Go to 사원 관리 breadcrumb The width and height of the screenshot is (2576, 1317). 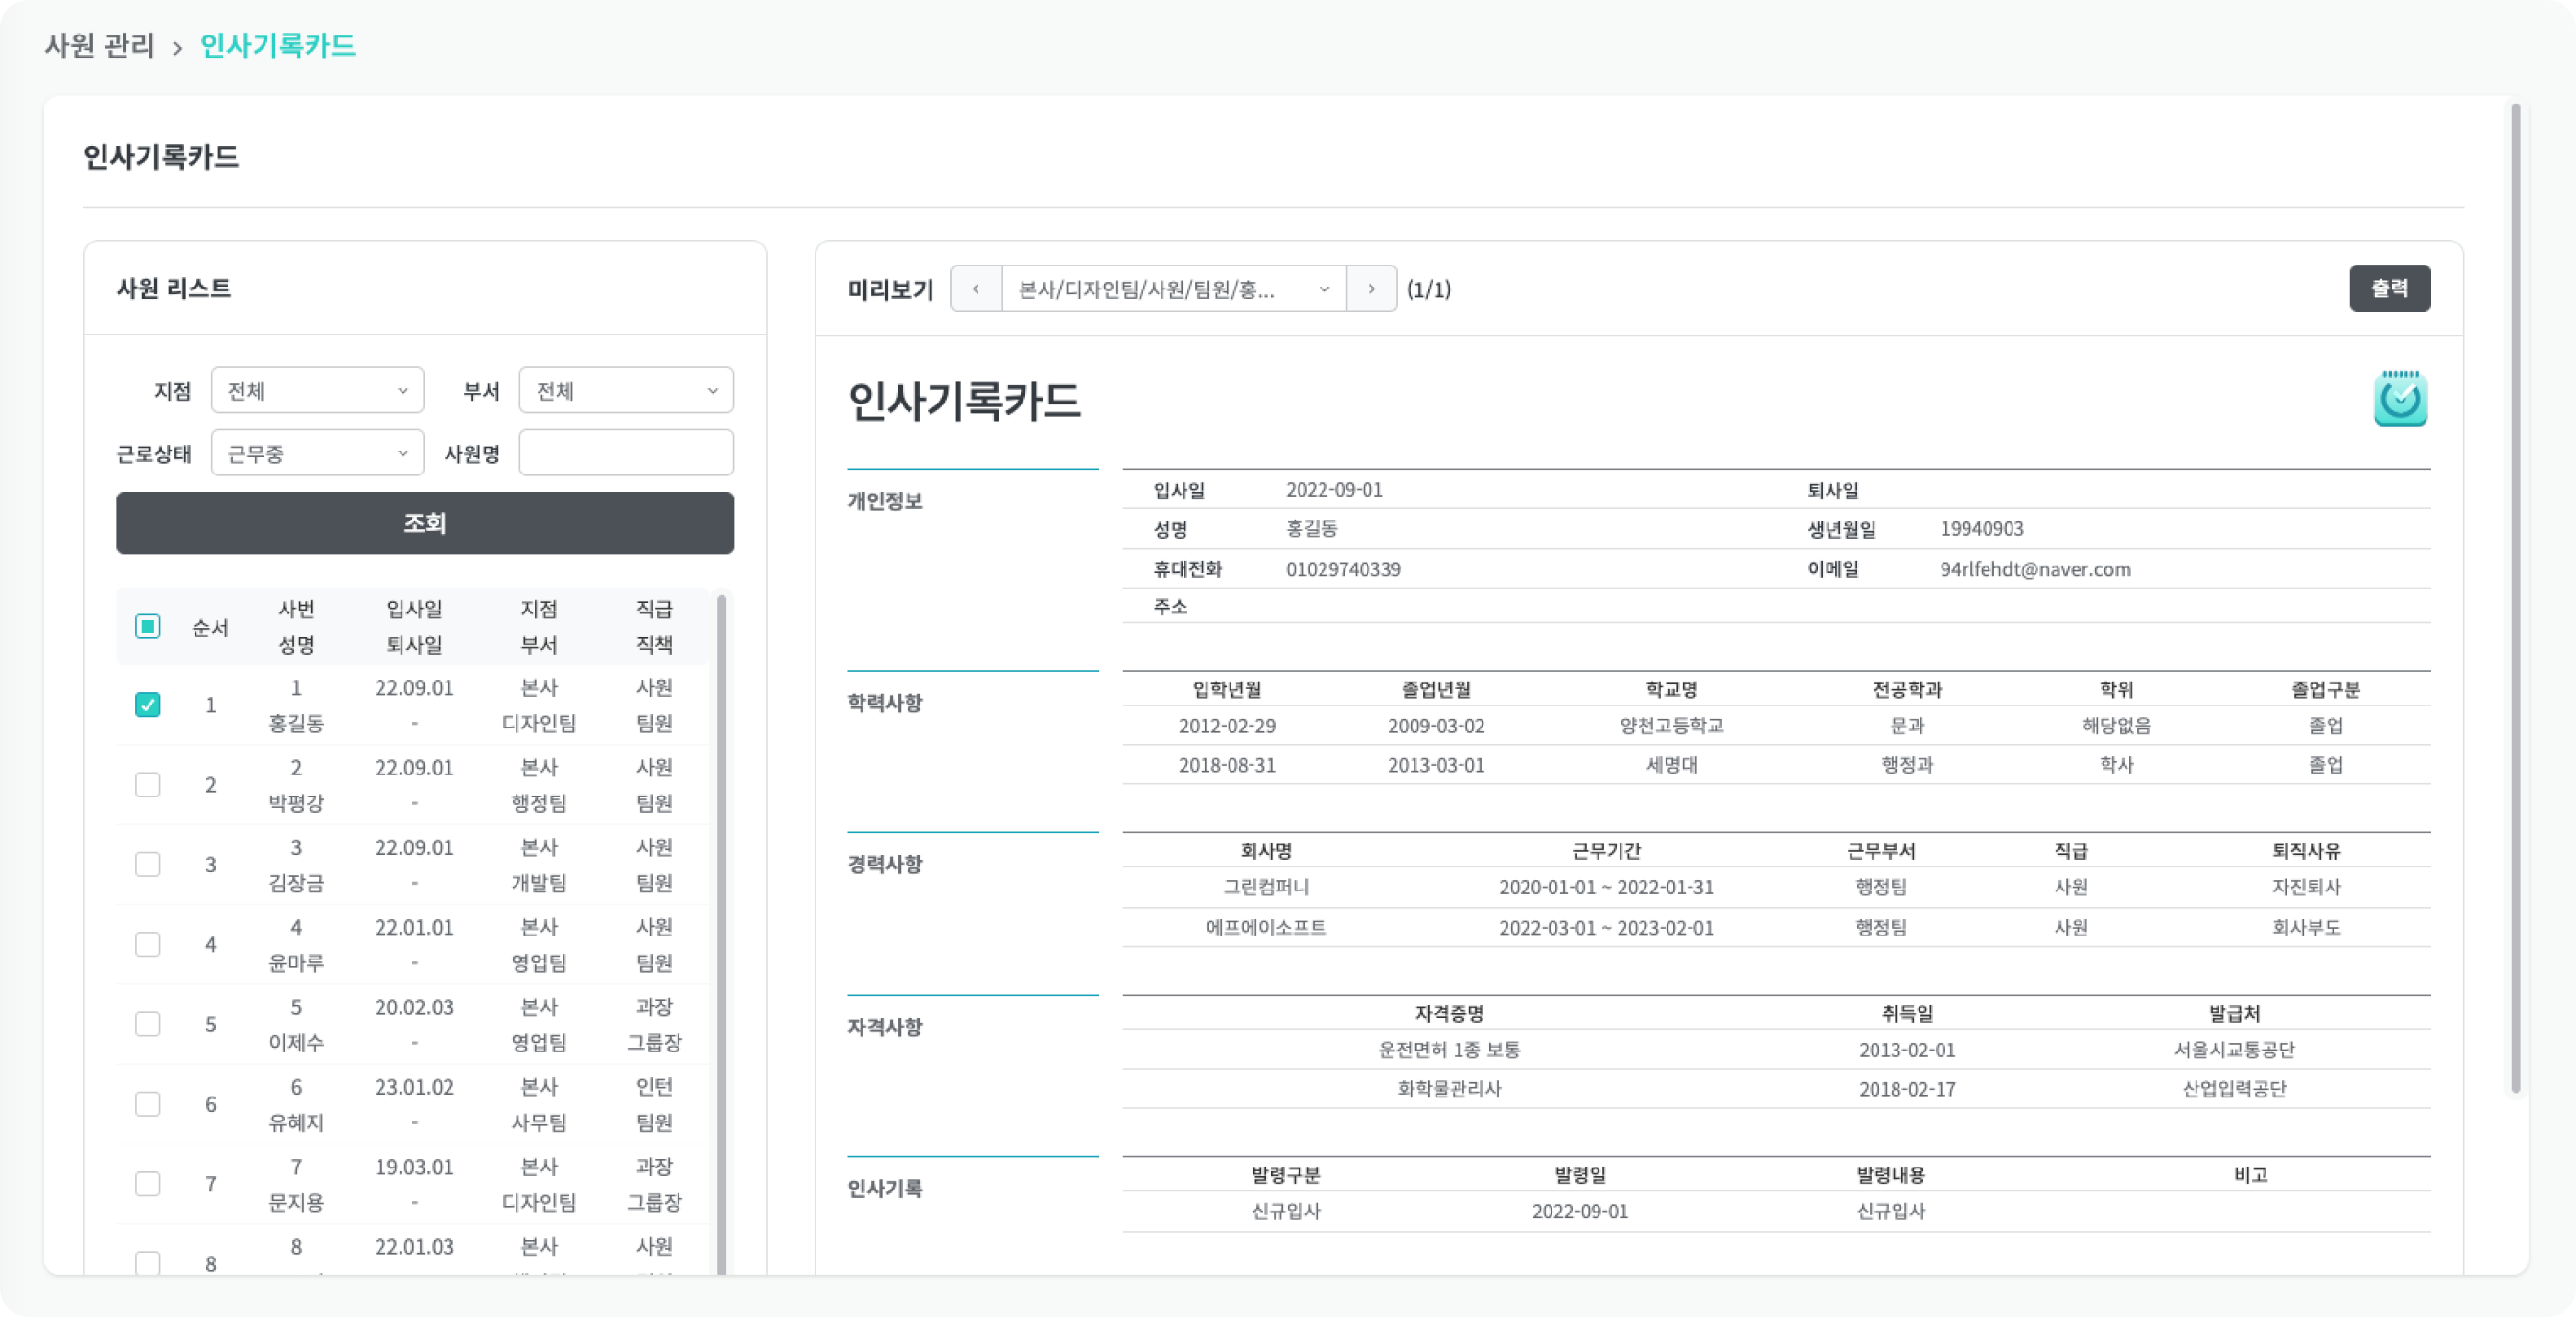[x=99, y=46]
